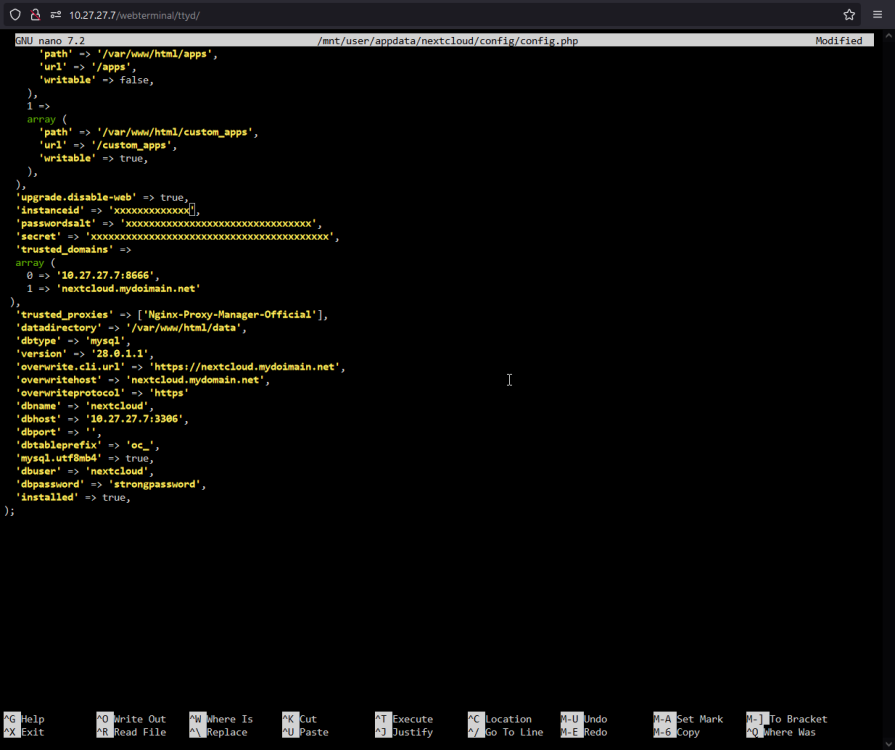
Task: Open the browser hamburger menu
Action: point(877,15)
